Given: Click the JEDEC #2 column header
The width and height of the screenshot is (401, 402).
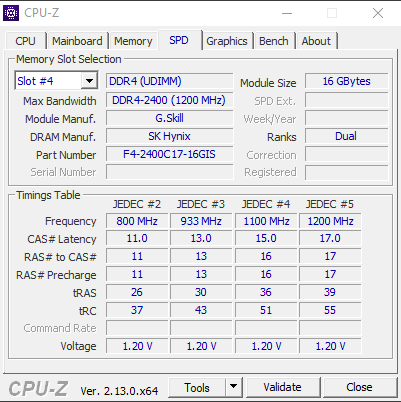Looking at the screenshot, I should 137,204.
